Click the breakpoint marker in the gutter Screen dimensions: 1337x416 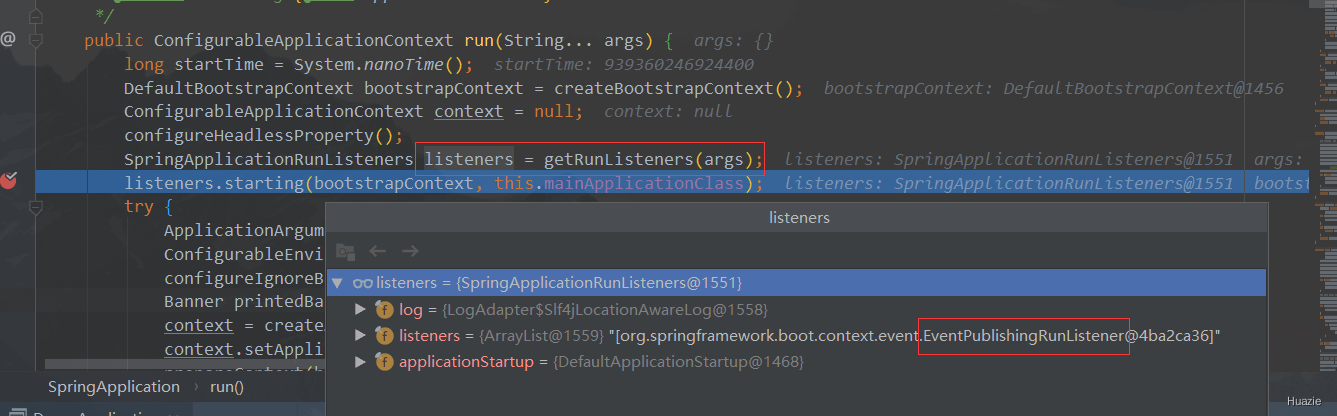10,182
